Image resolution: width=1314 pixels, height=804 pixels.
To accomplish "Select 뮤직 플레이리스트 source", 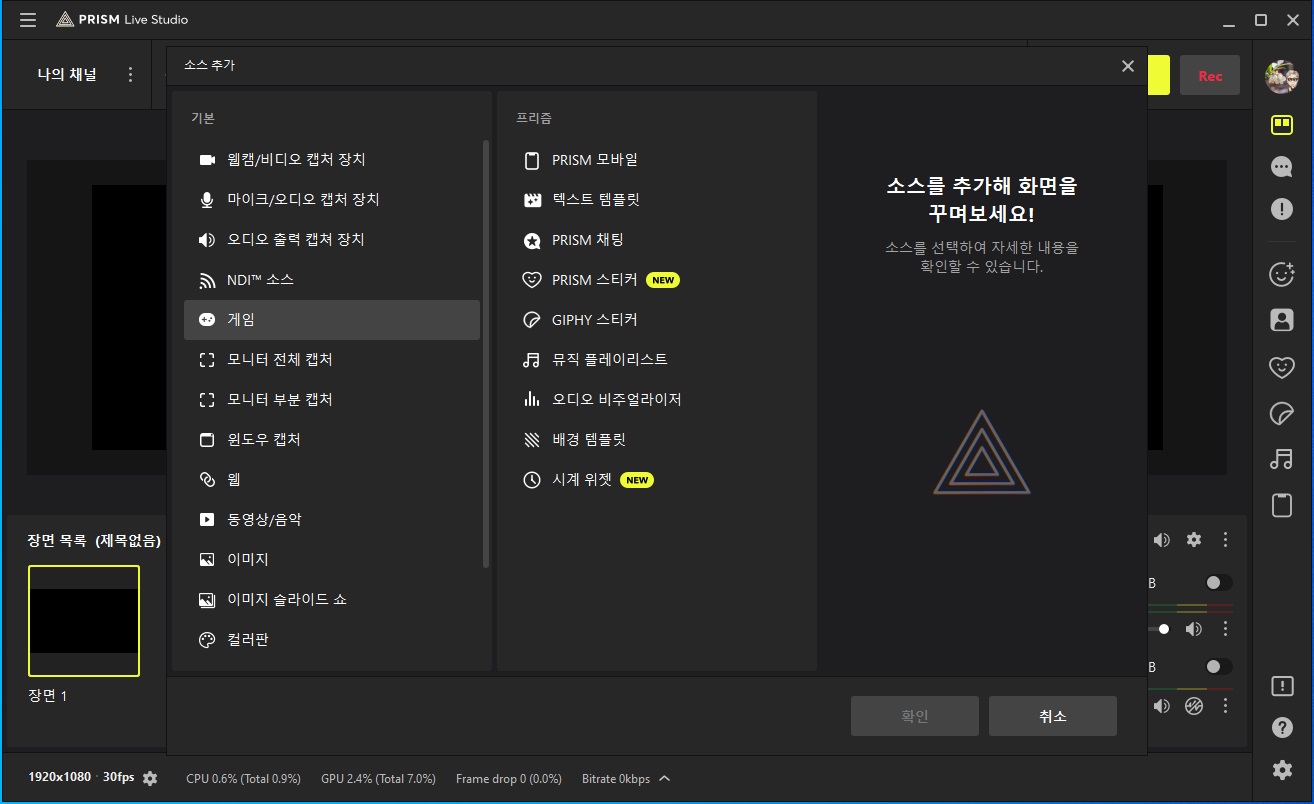I will (x=657, y=360).
